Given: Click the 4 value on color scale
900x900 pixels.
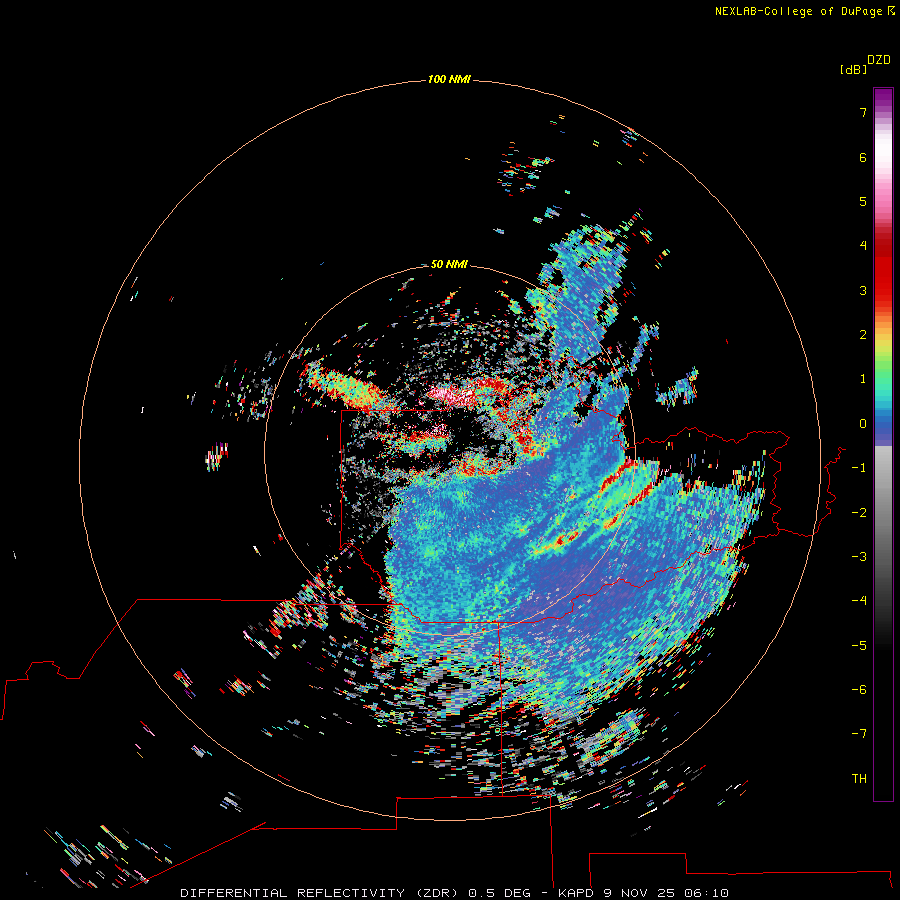Looking at the screenshot, I should pyautogui.click(x=863, y=246).
